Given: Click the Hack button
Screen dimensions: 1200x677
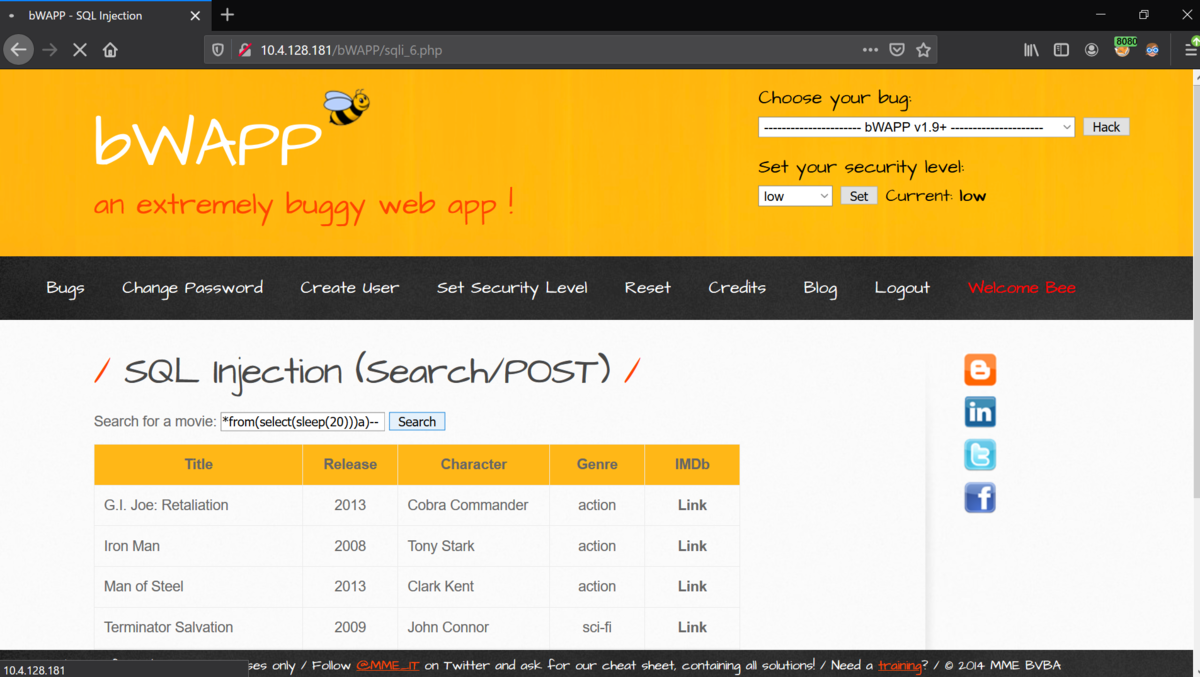Looking at the screenshot, I should [x=1106, y=127].
